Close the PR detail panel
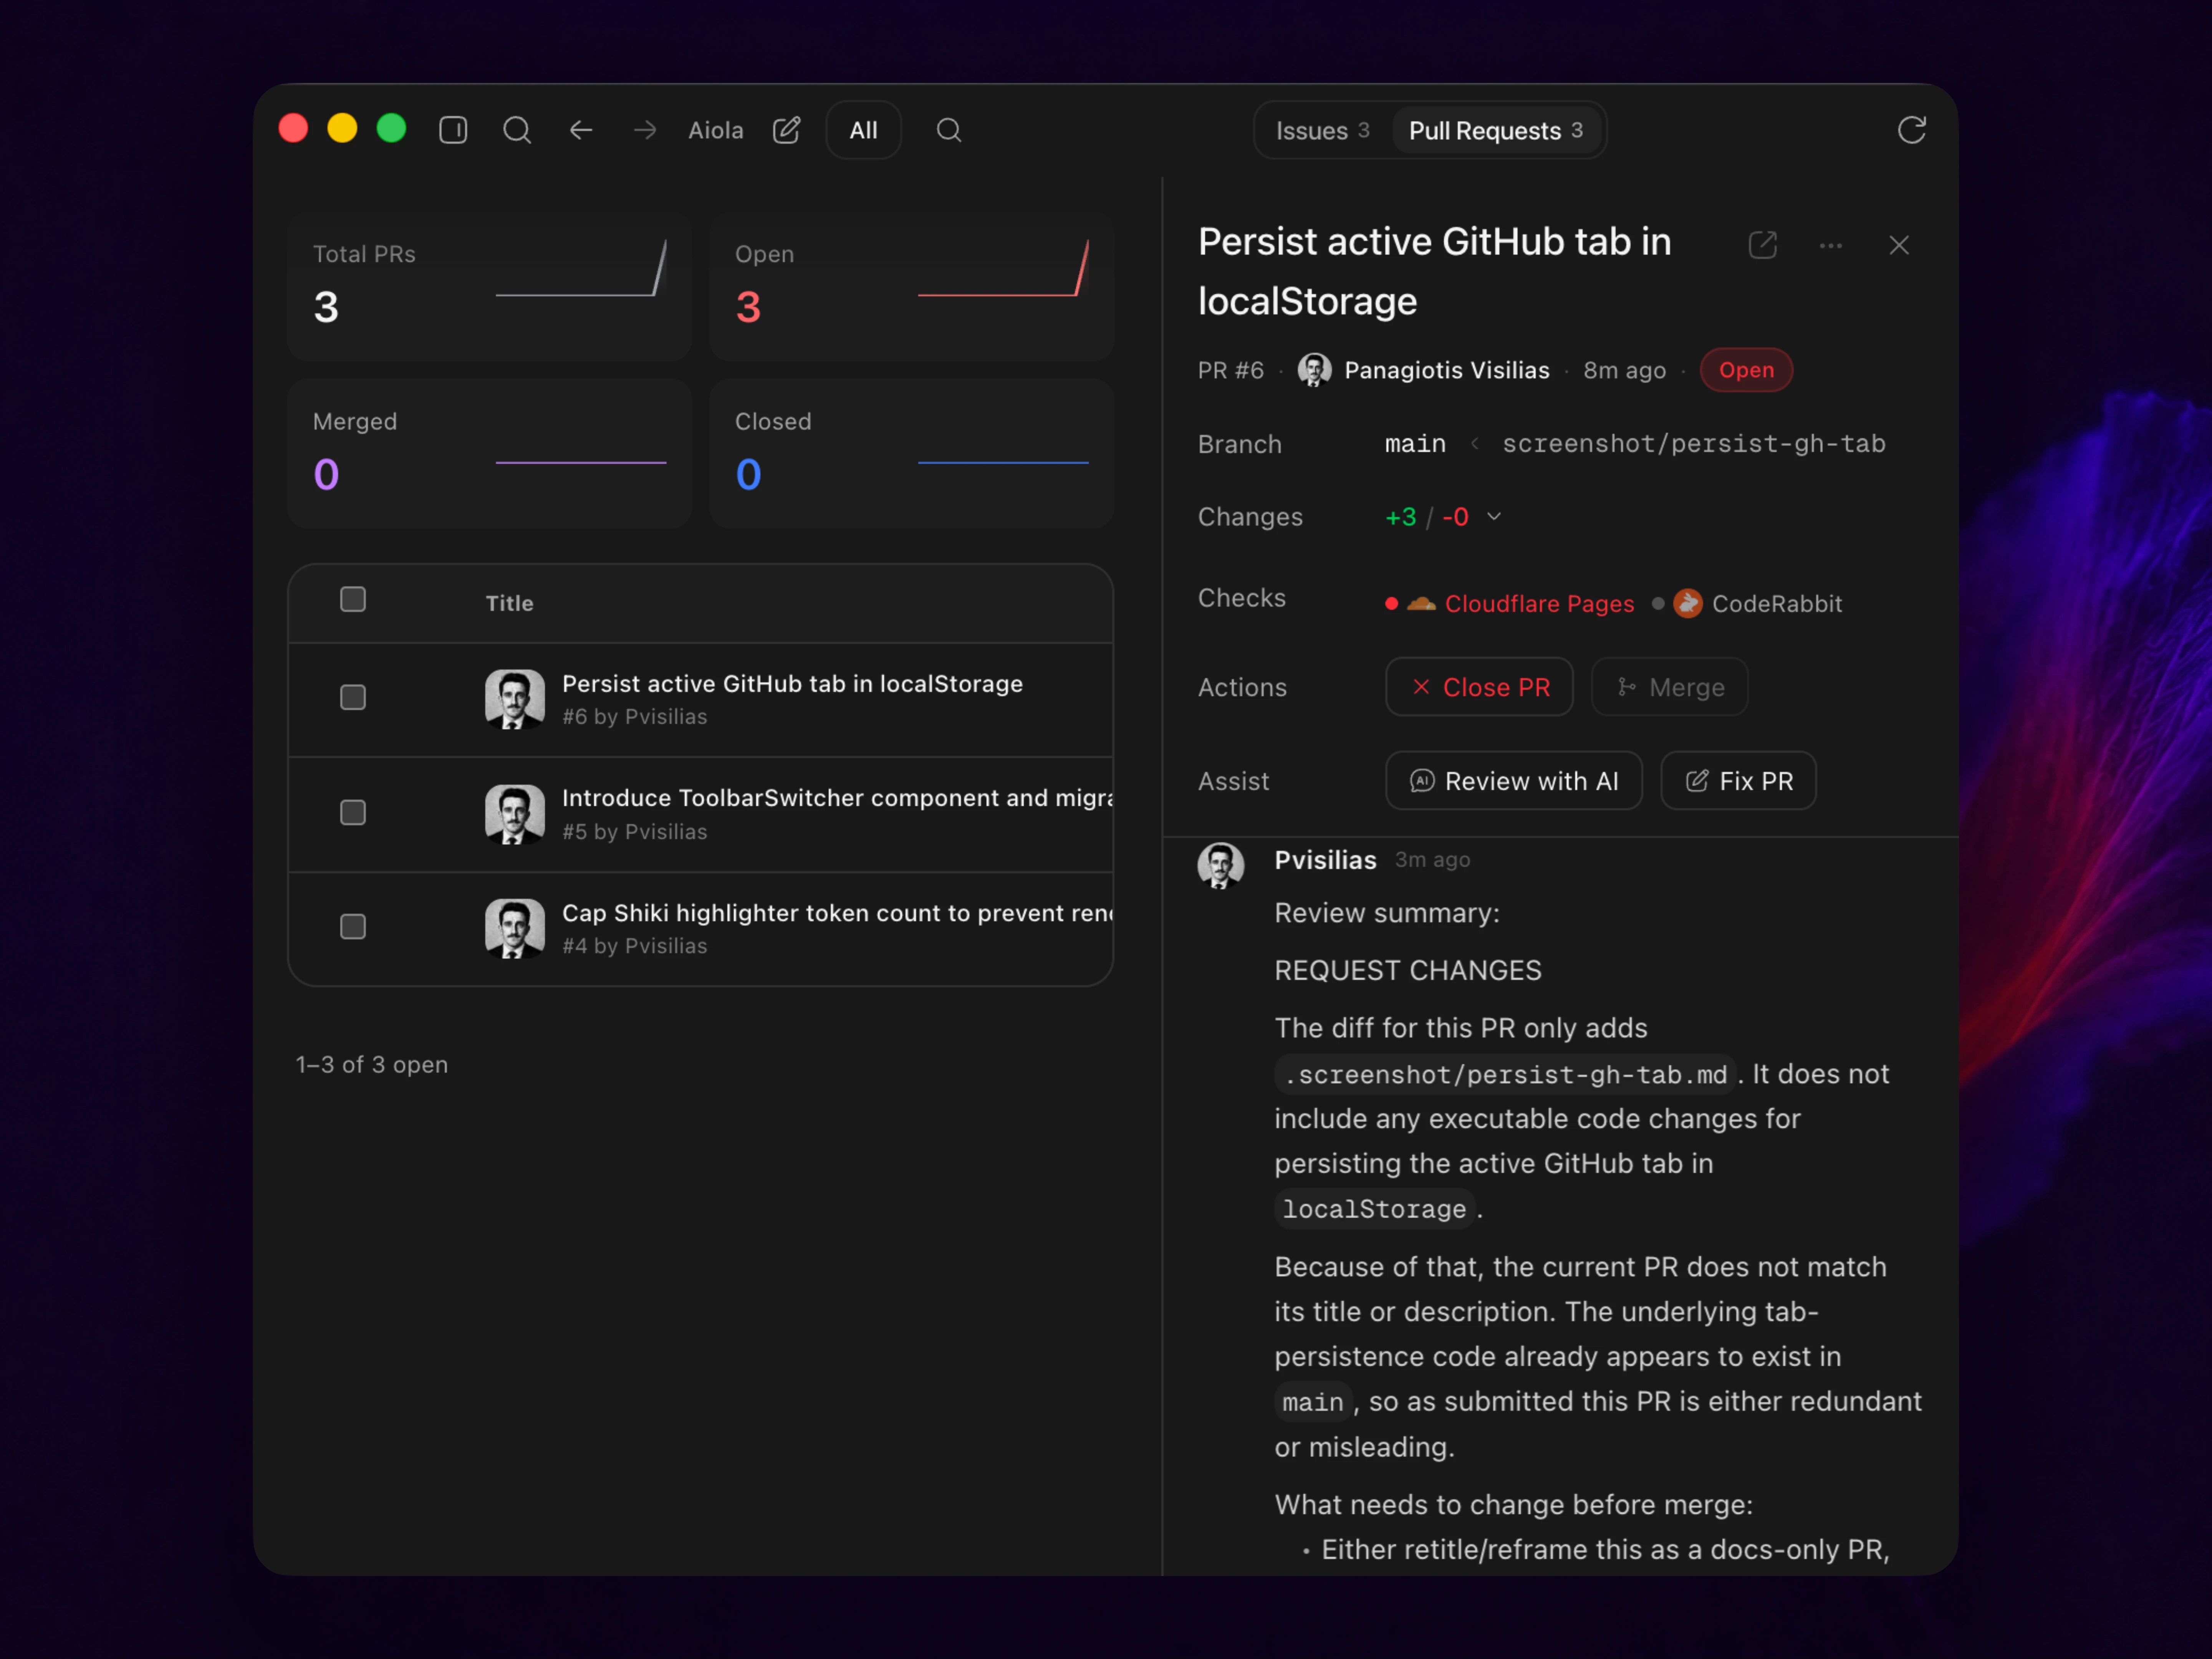The image size is (2212, 1659). pos(1899,245)
